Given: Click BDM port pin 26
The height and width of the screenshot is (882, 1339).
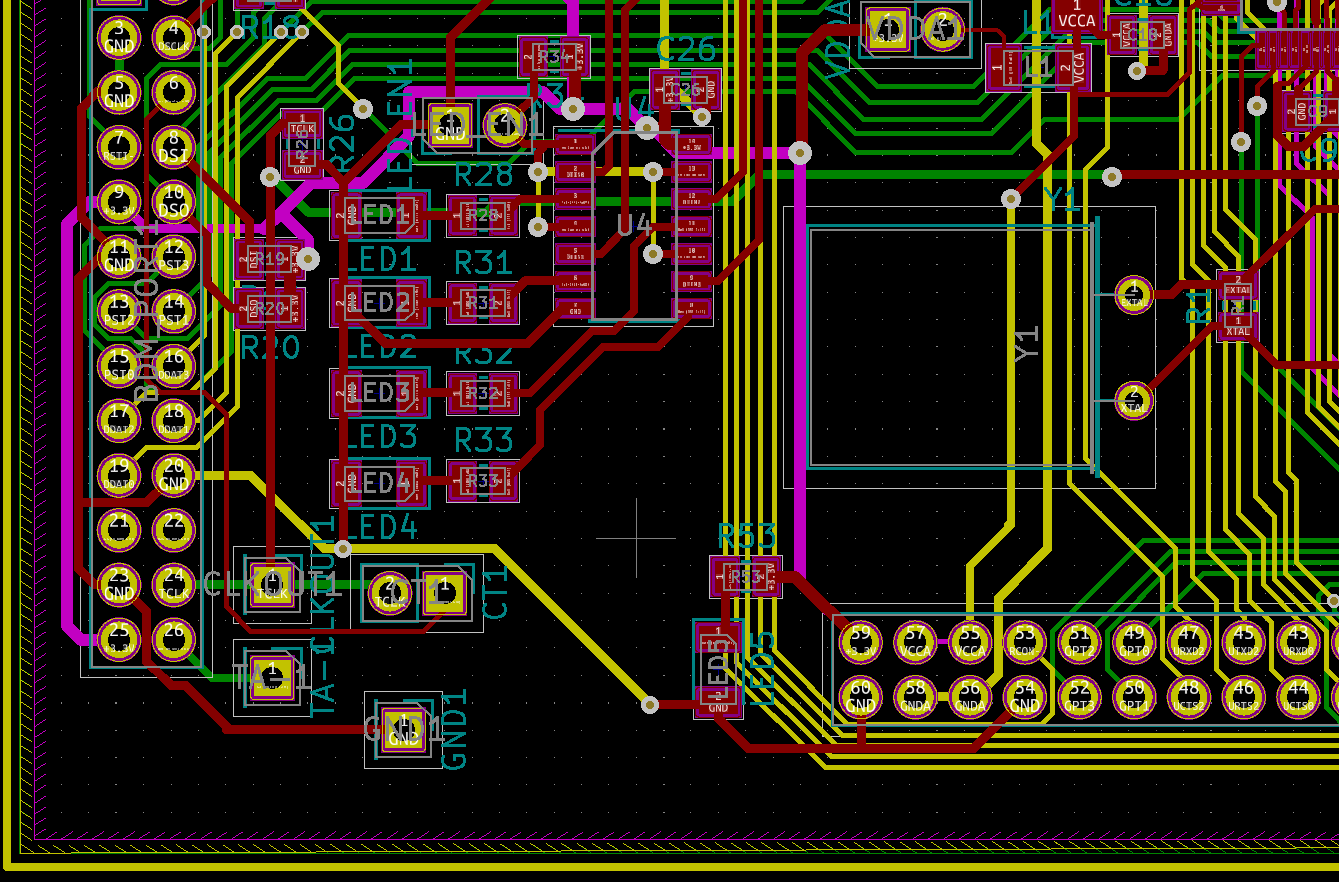Looking at the screenshot, I should coord(174,640).
